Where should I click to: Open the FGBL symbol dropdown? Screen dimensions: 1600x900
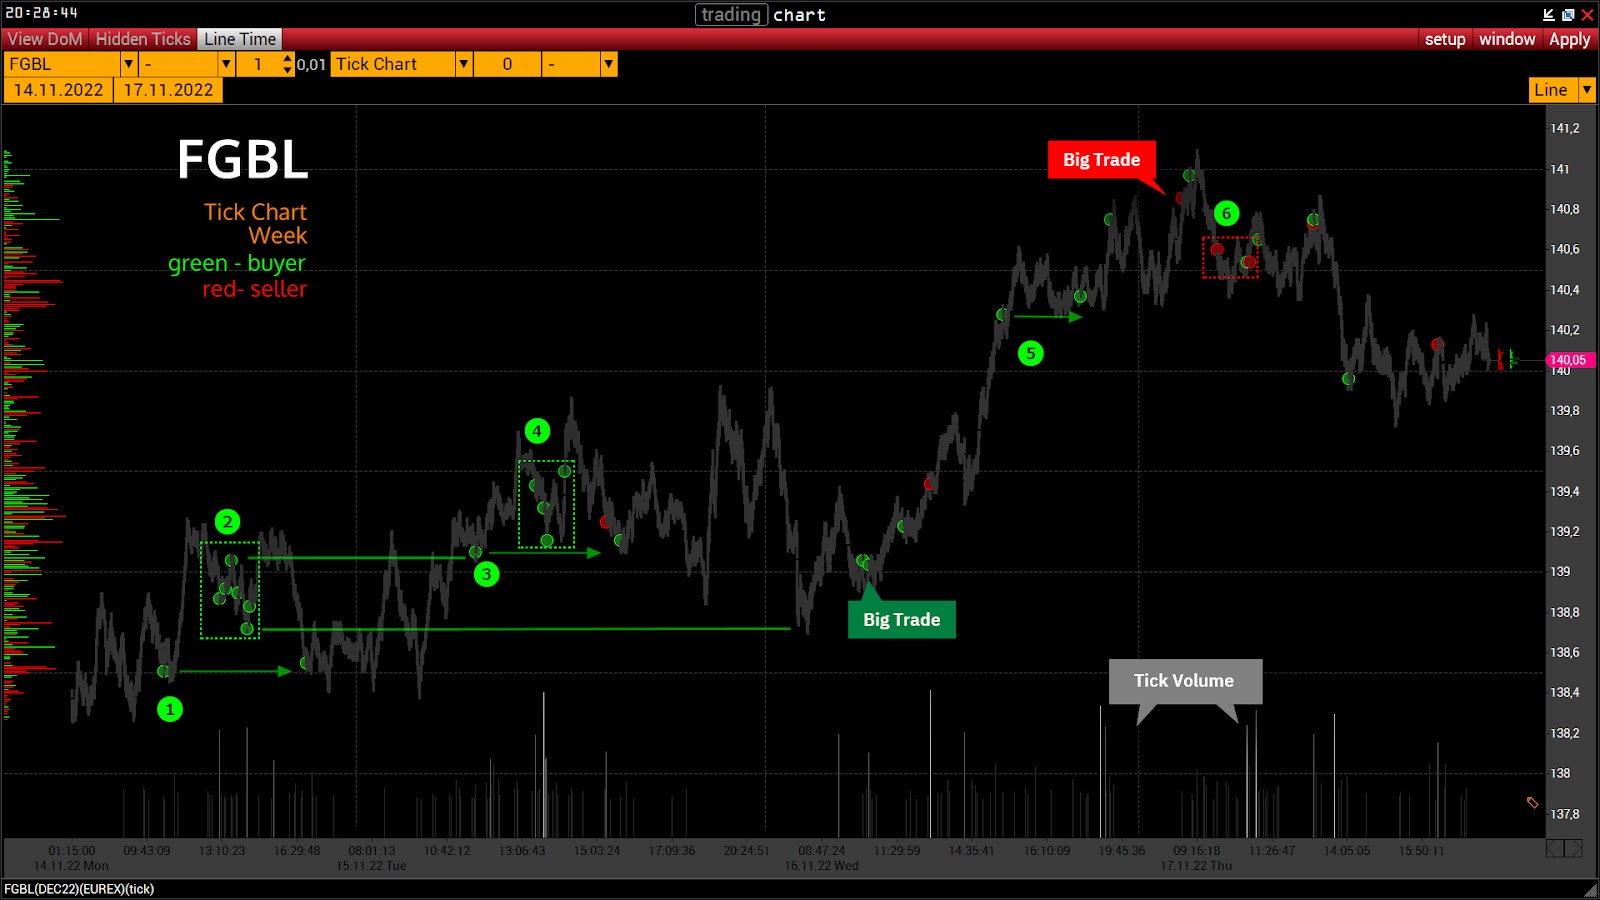(x=128, y=64)
